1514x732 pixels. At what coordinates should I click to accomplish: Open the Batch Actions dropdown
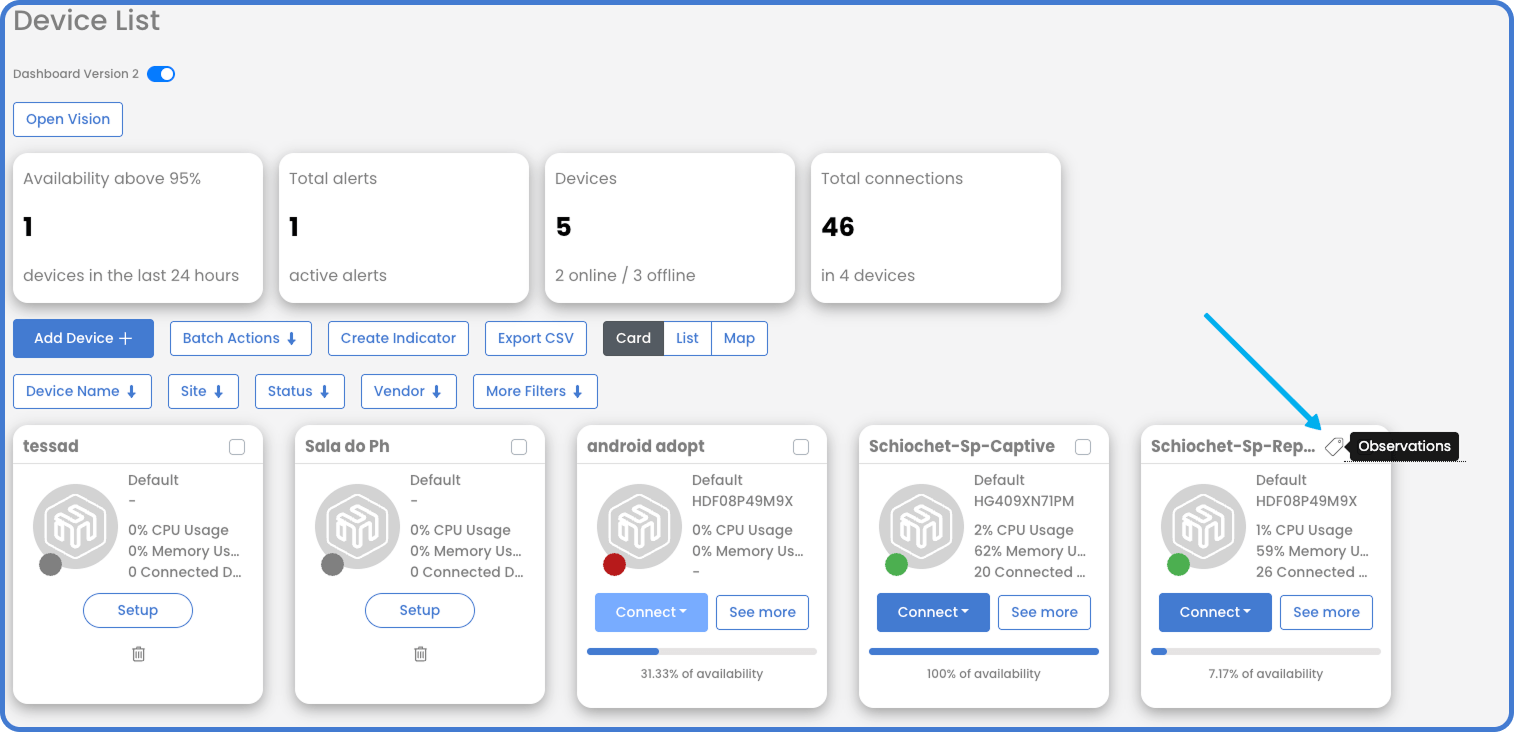tap(240, 338)
